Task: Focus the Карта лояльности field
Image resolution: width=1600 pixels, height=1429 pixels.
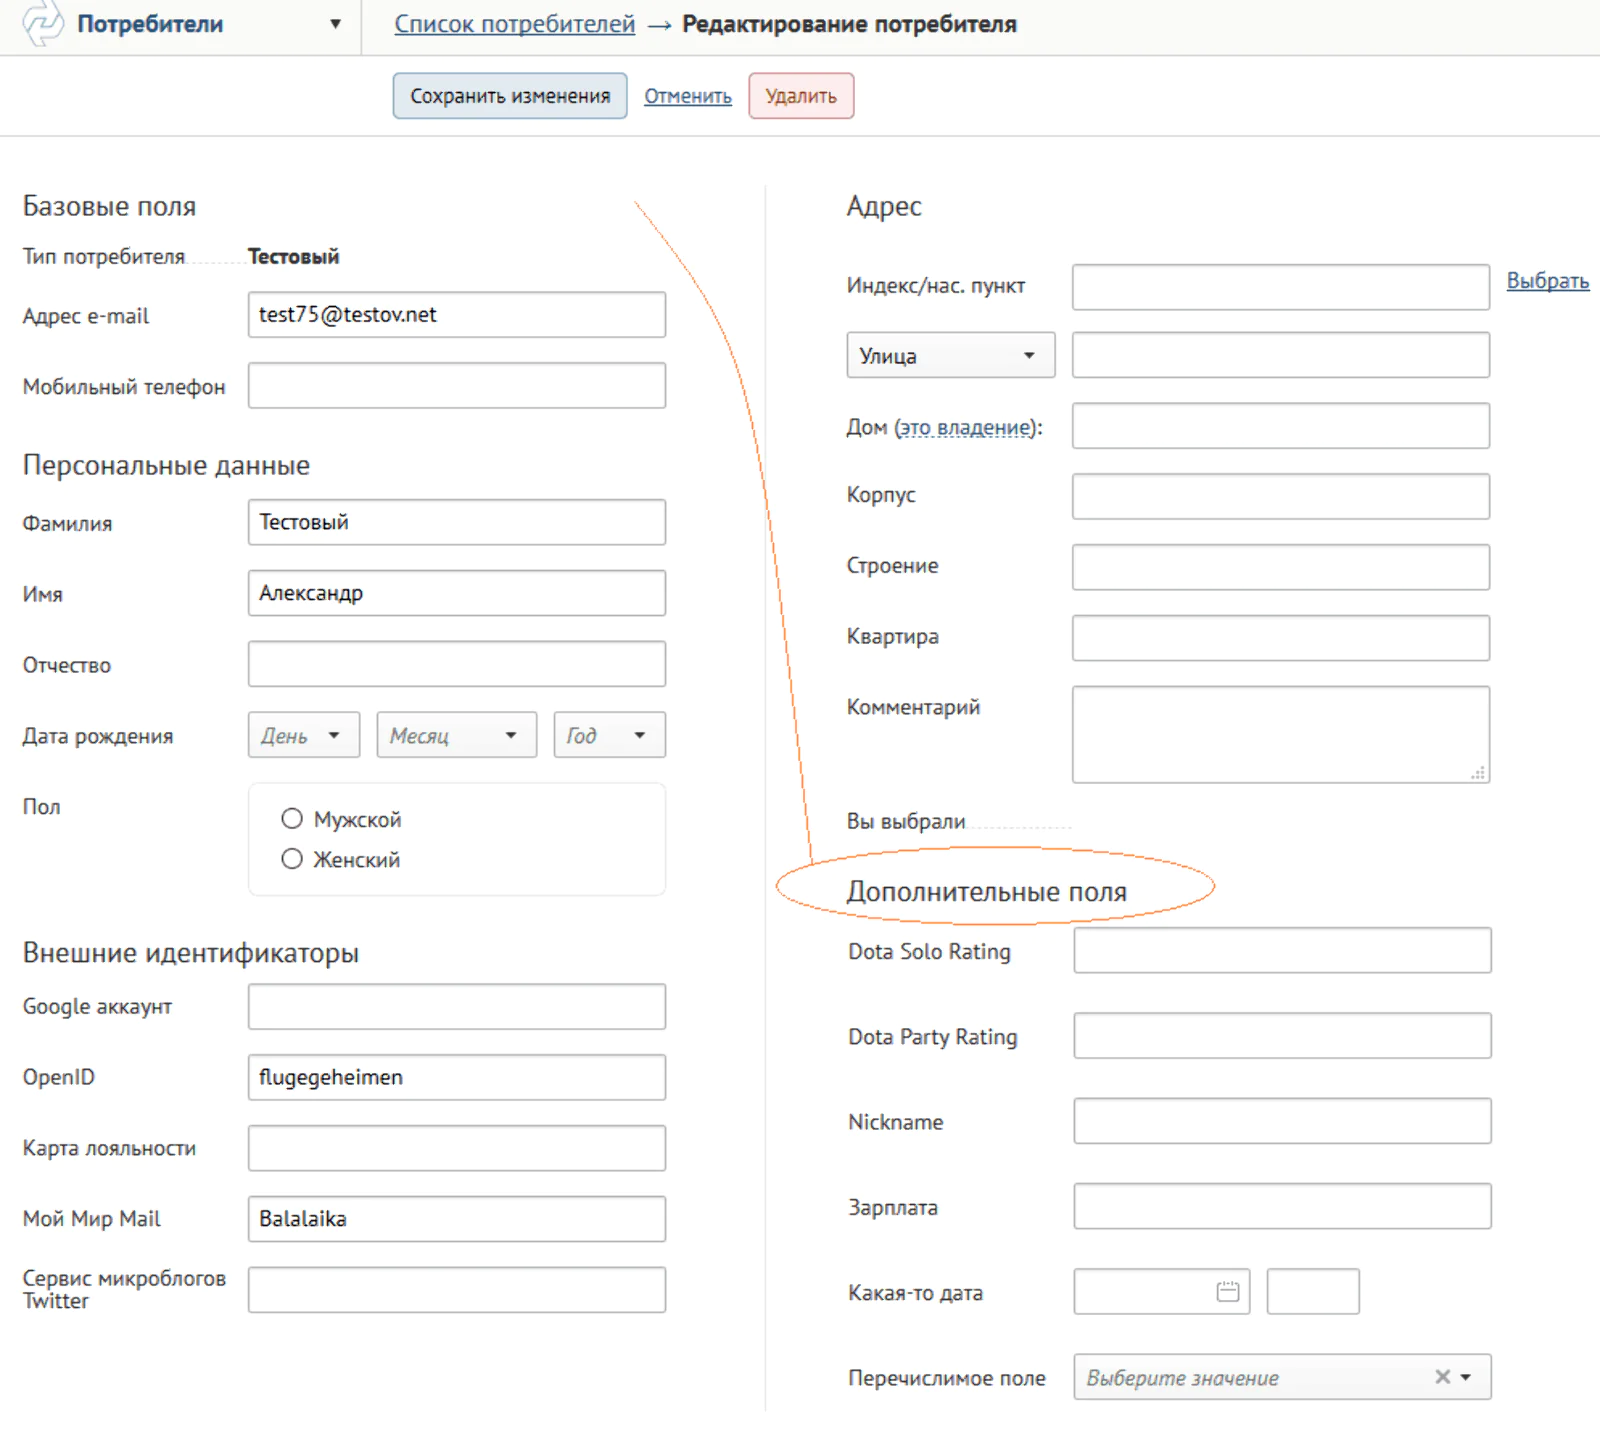Action: click(457, 1149)
